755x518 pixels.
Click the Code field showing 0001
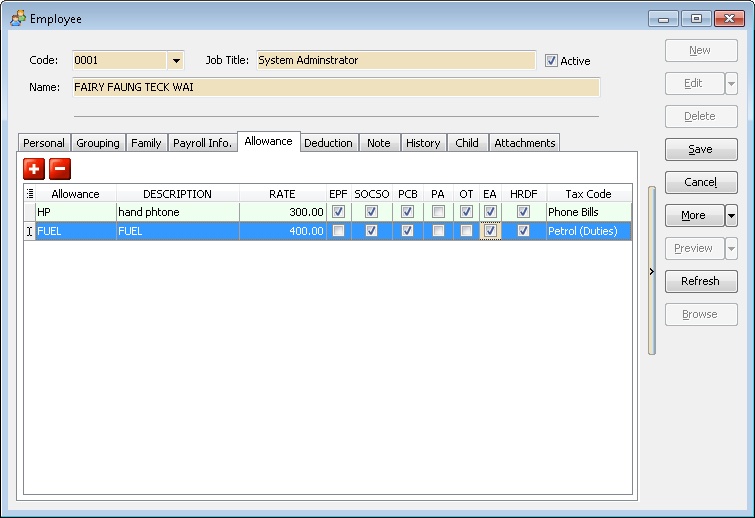point(119,61)
